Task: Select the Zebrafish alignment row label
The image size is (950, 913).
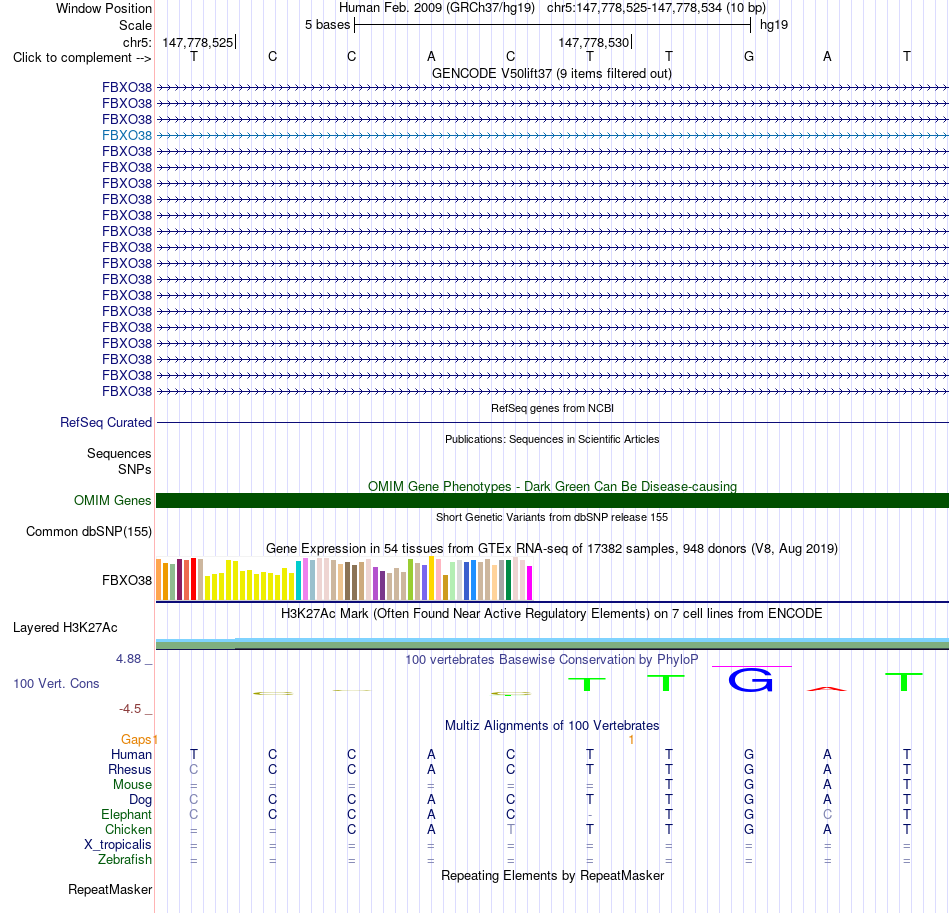Action: pos(125,860)
